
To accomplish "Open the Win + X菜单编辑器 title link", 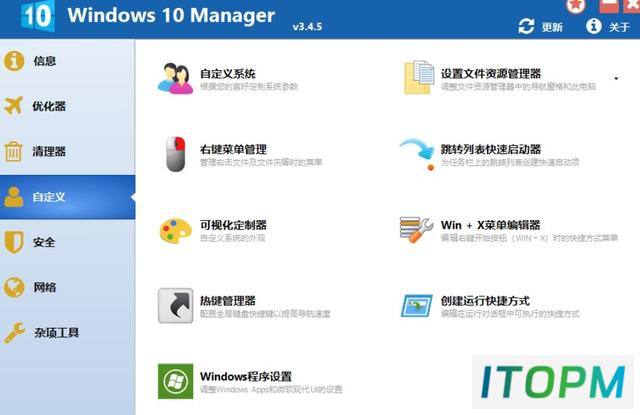I will (x=491, y=225).
